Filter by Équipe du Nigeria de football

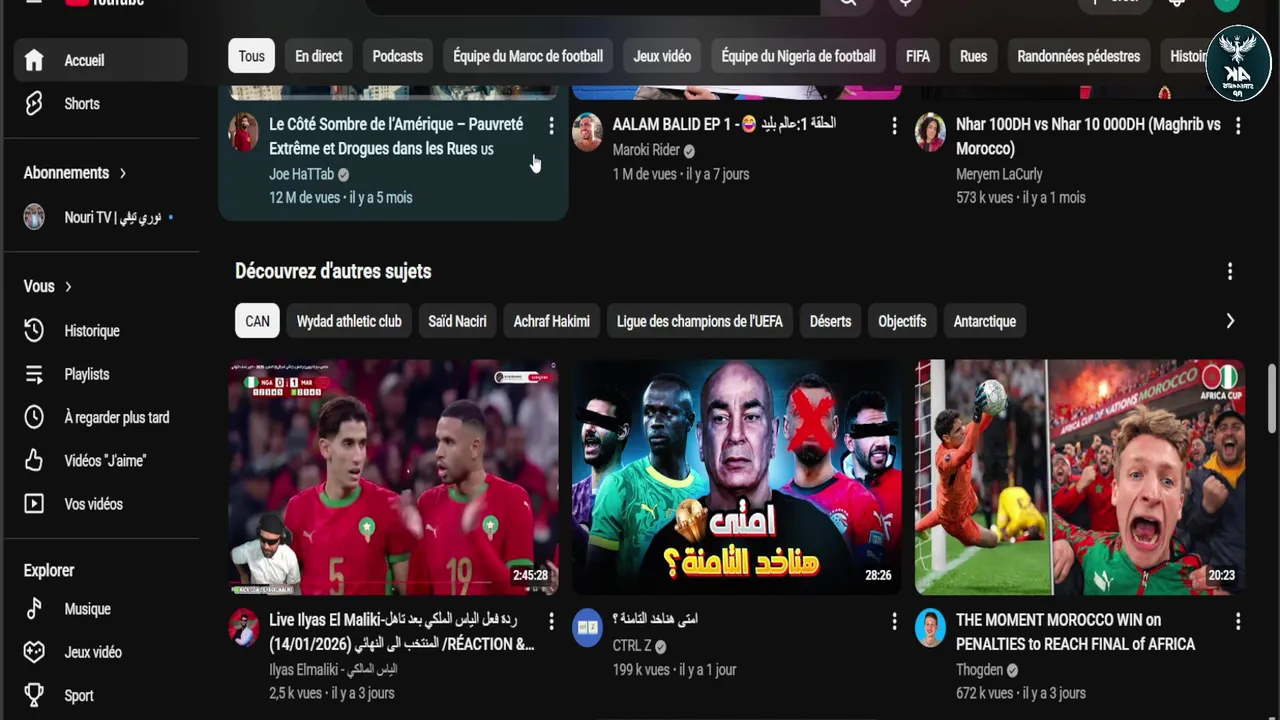click(x=798, y=56)
